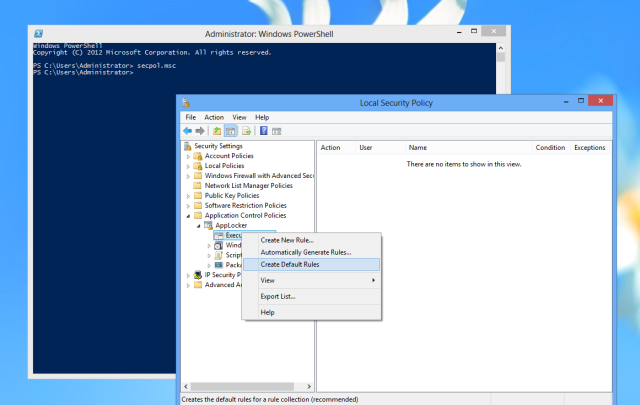
Task: Select the Security Settings root node
Action: (x=218, y=146)
